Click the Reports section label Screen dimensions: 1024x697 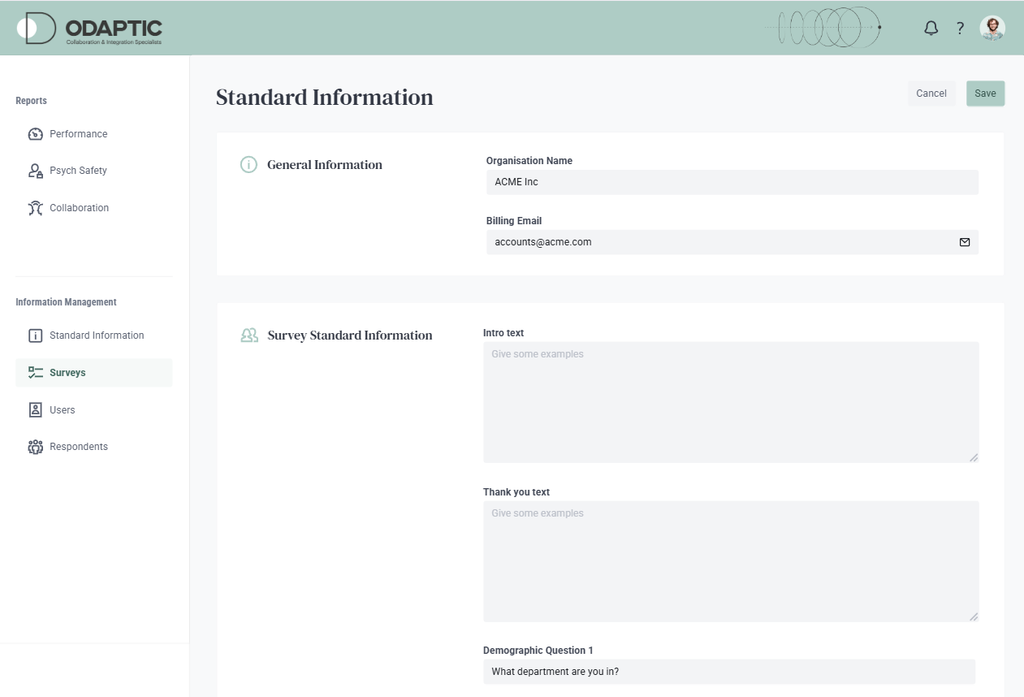pyautogui.click(x=31, y=101)
